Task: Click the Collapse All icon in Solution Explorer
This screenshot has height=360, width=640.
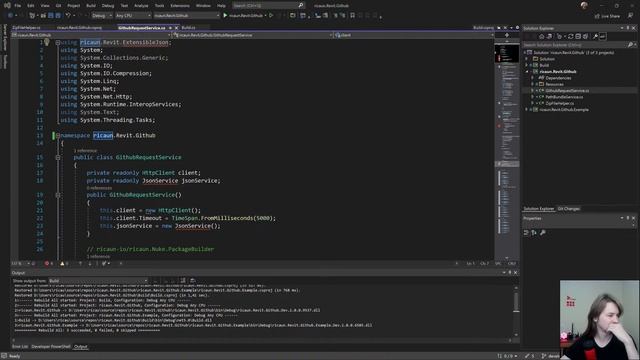Action: [x=578, y=36]
